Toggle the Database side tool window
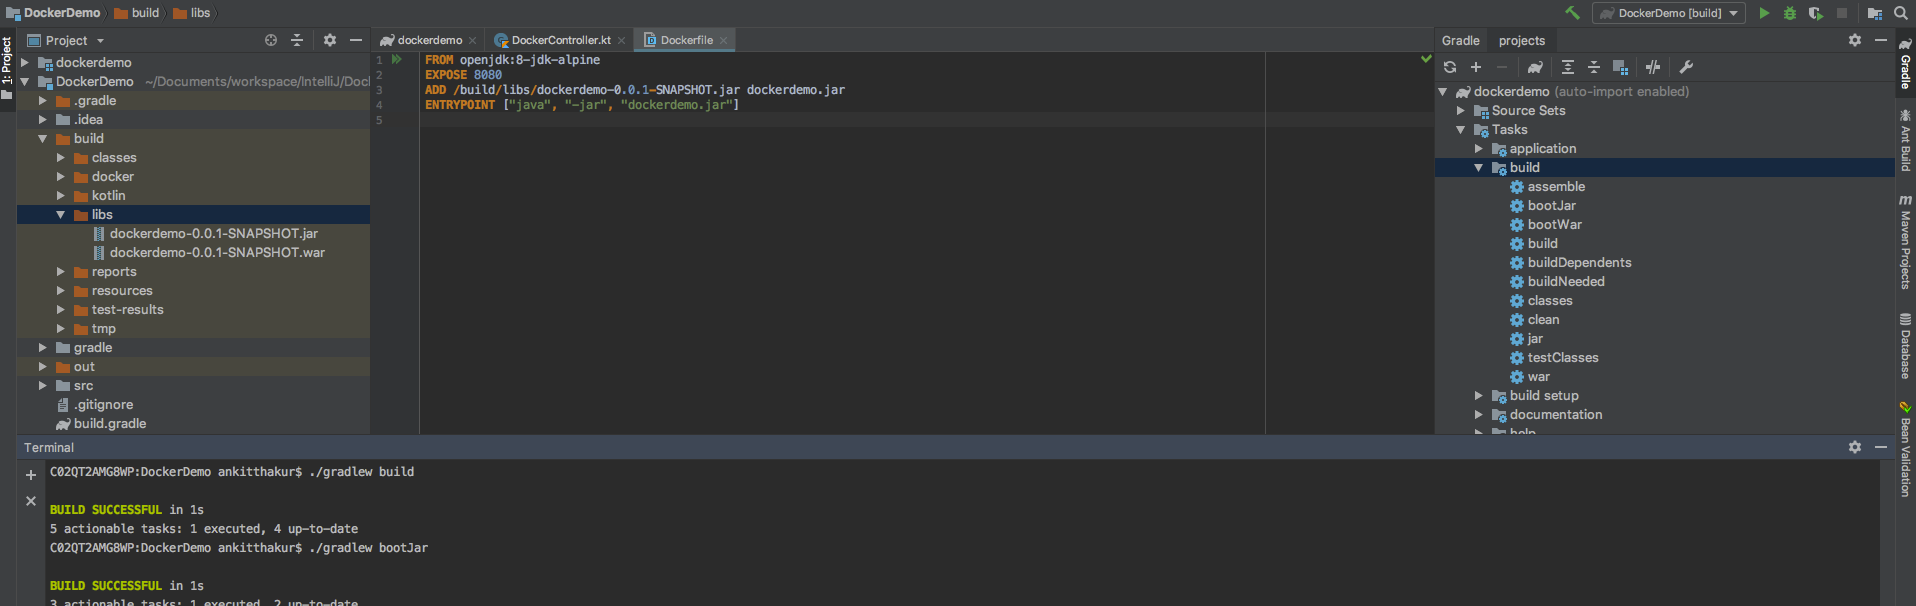Viewport: 1916px width, 606px height. click(1906, 346)
